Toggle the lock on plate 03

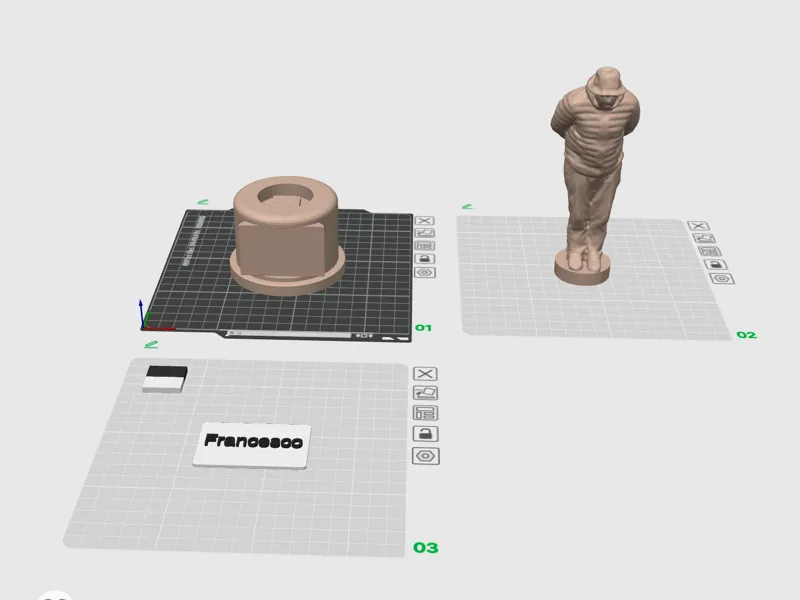click(425, 434)
